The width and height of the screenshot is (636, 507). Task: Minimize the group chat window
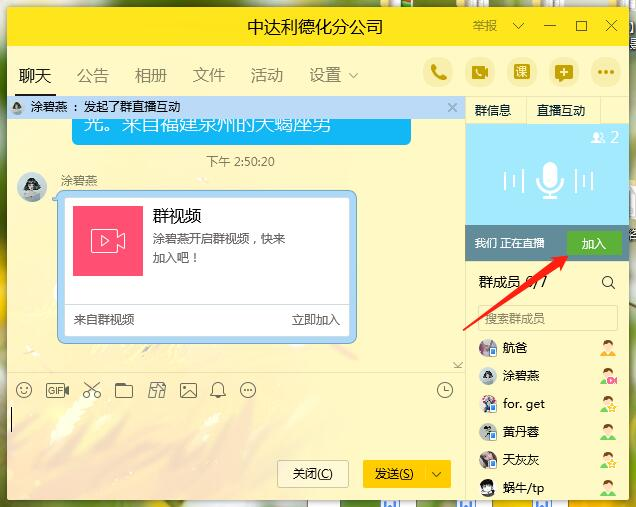tap(550, 26)
